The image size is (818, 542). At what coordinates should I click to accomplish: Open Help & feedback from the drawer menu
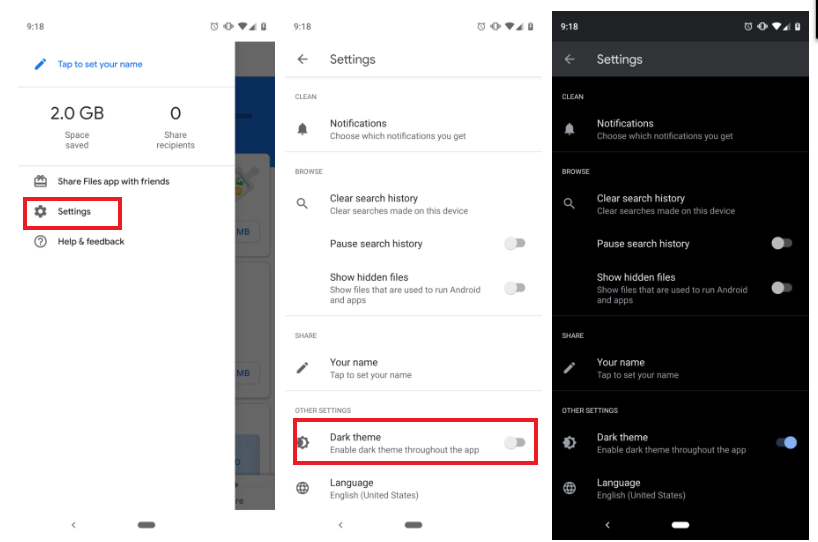(91, 242)
